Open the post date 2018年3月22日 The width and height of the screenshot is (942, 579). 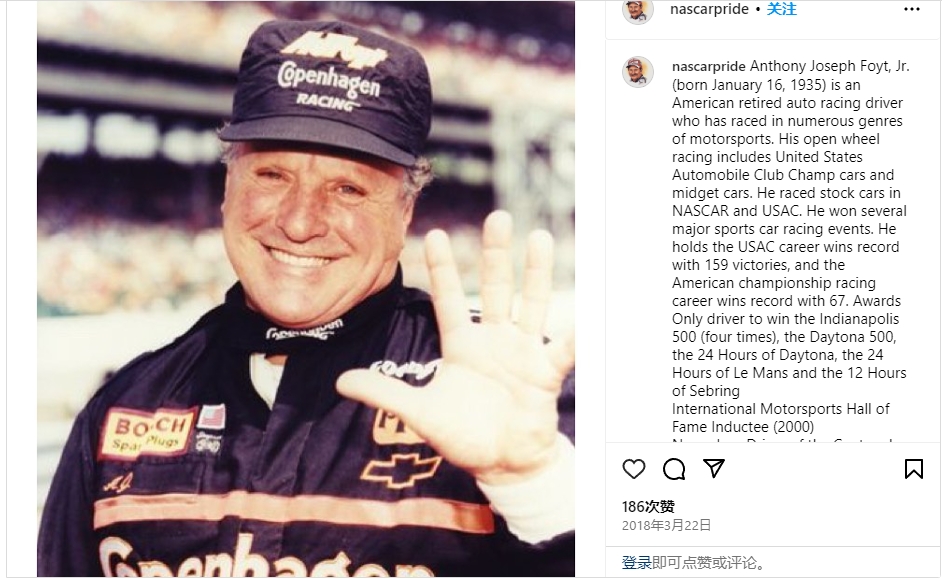coord(666,526)
